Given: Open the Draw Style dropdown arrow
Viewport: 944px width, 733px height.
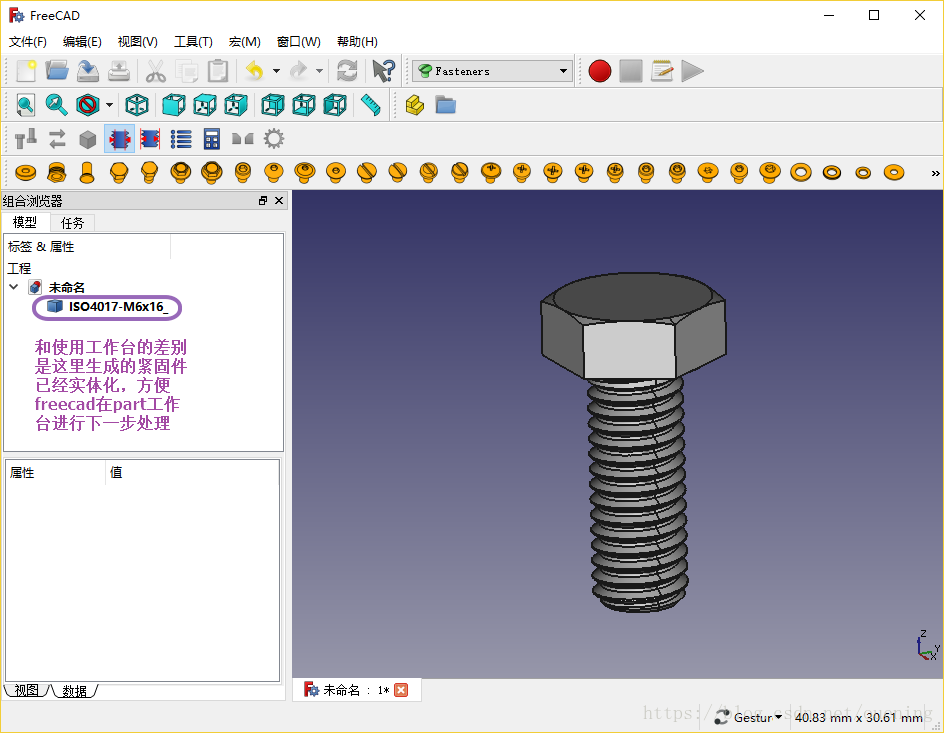Looking at the screenshot, I should (x=109, y=105).
